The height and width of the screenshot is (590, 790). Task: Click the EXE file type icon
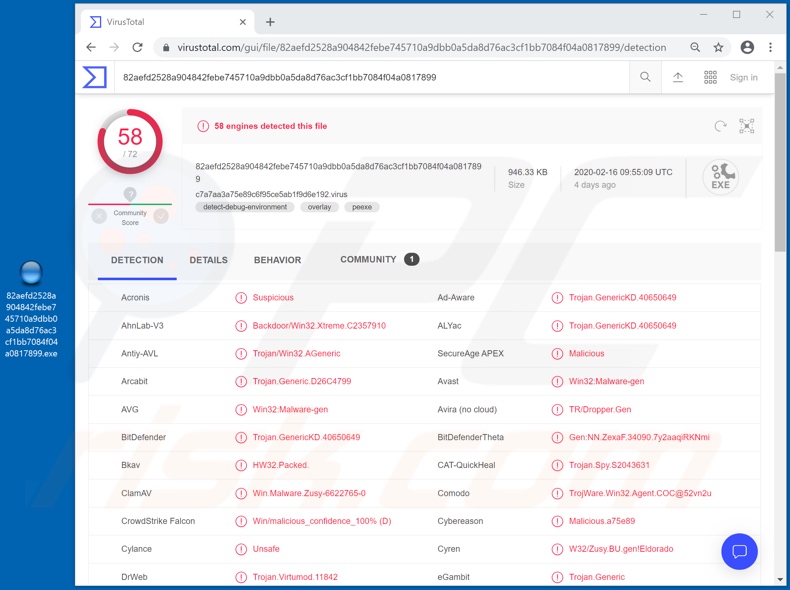pyautogui.click(x=720, y=176)
